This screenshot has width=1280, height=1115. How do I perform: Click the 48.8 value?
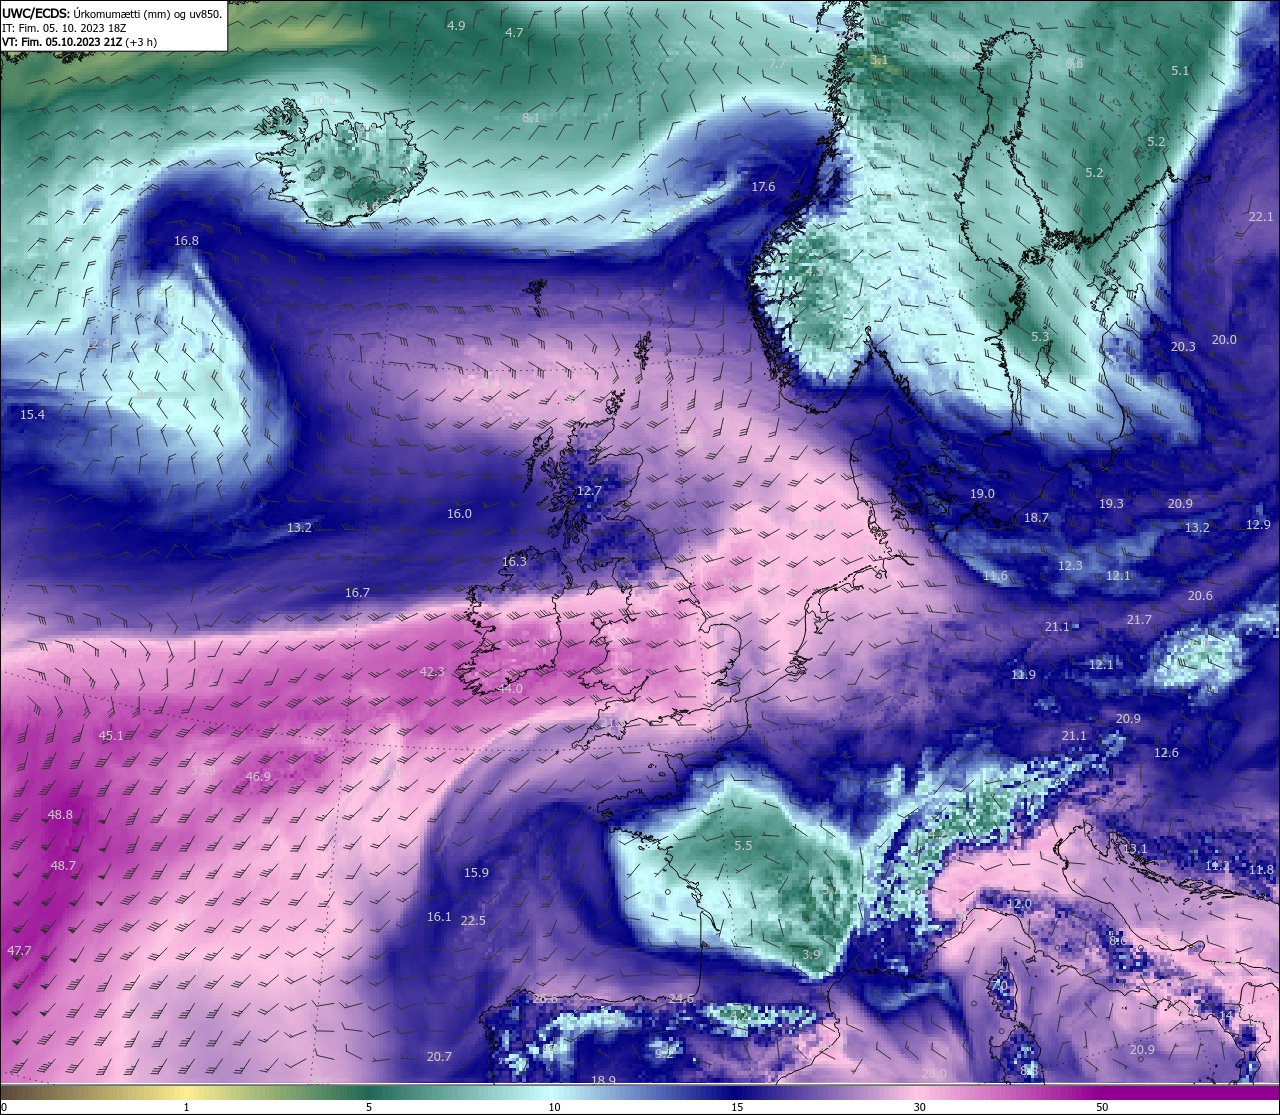click(x=60, y=814)
